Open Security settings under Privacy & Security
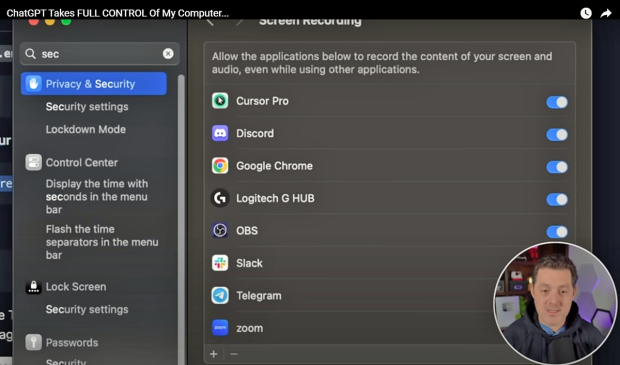Viewport: 620px width, 365px height. [x=87, y=107]
